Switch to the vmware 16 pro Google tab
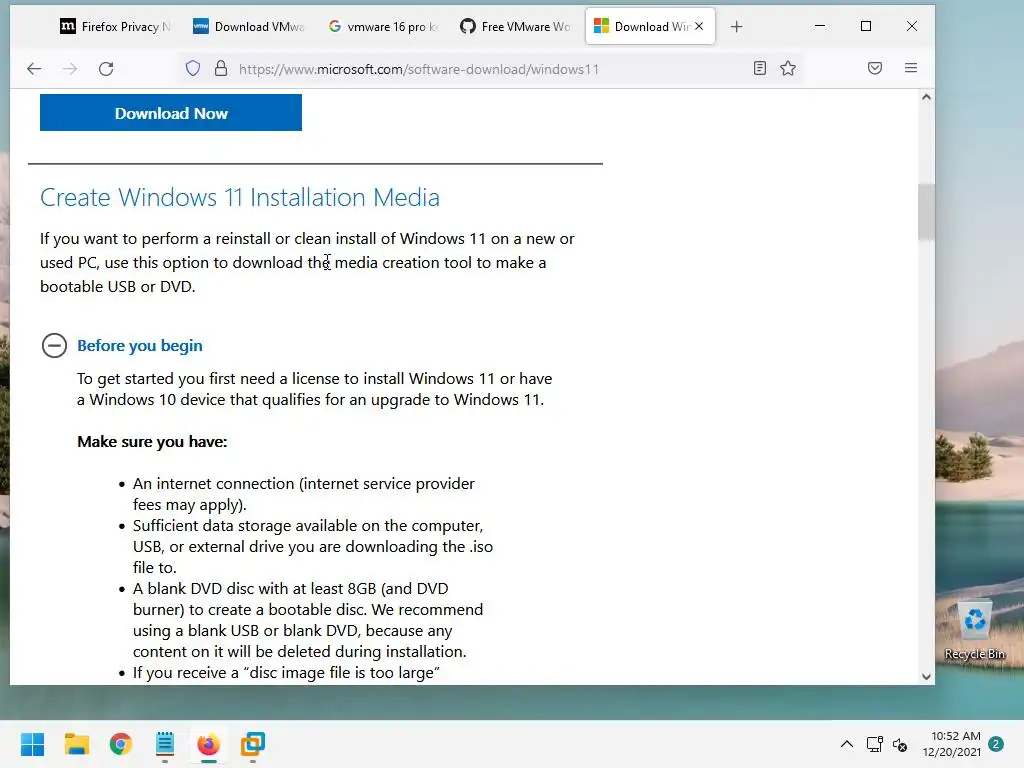Viewport: 1024px width, 768px height. (383, 27)
